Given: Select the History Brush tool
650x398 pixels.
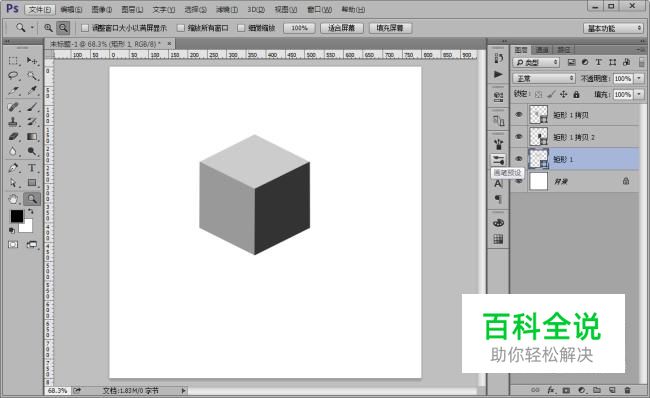Looking at the screenshot, I should coord(32,121).
